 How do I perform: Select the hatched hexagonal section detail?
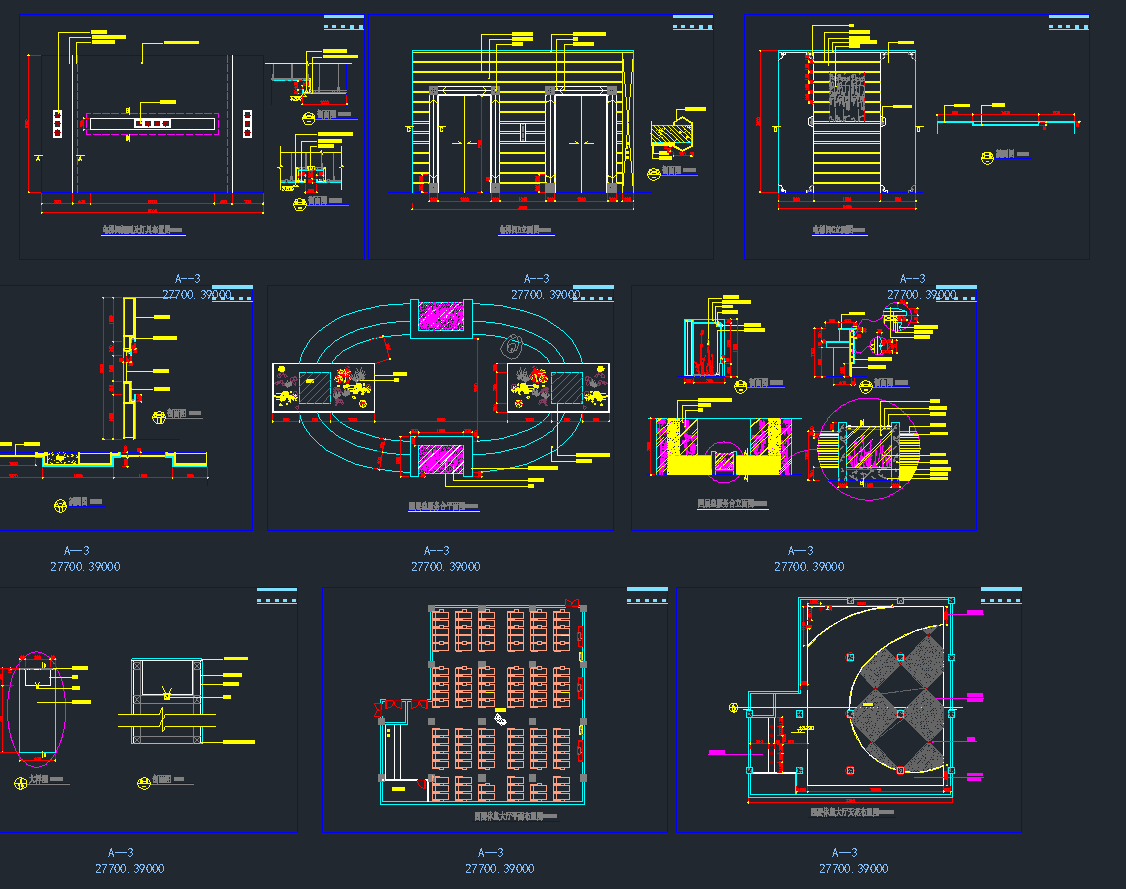[673, 134]
